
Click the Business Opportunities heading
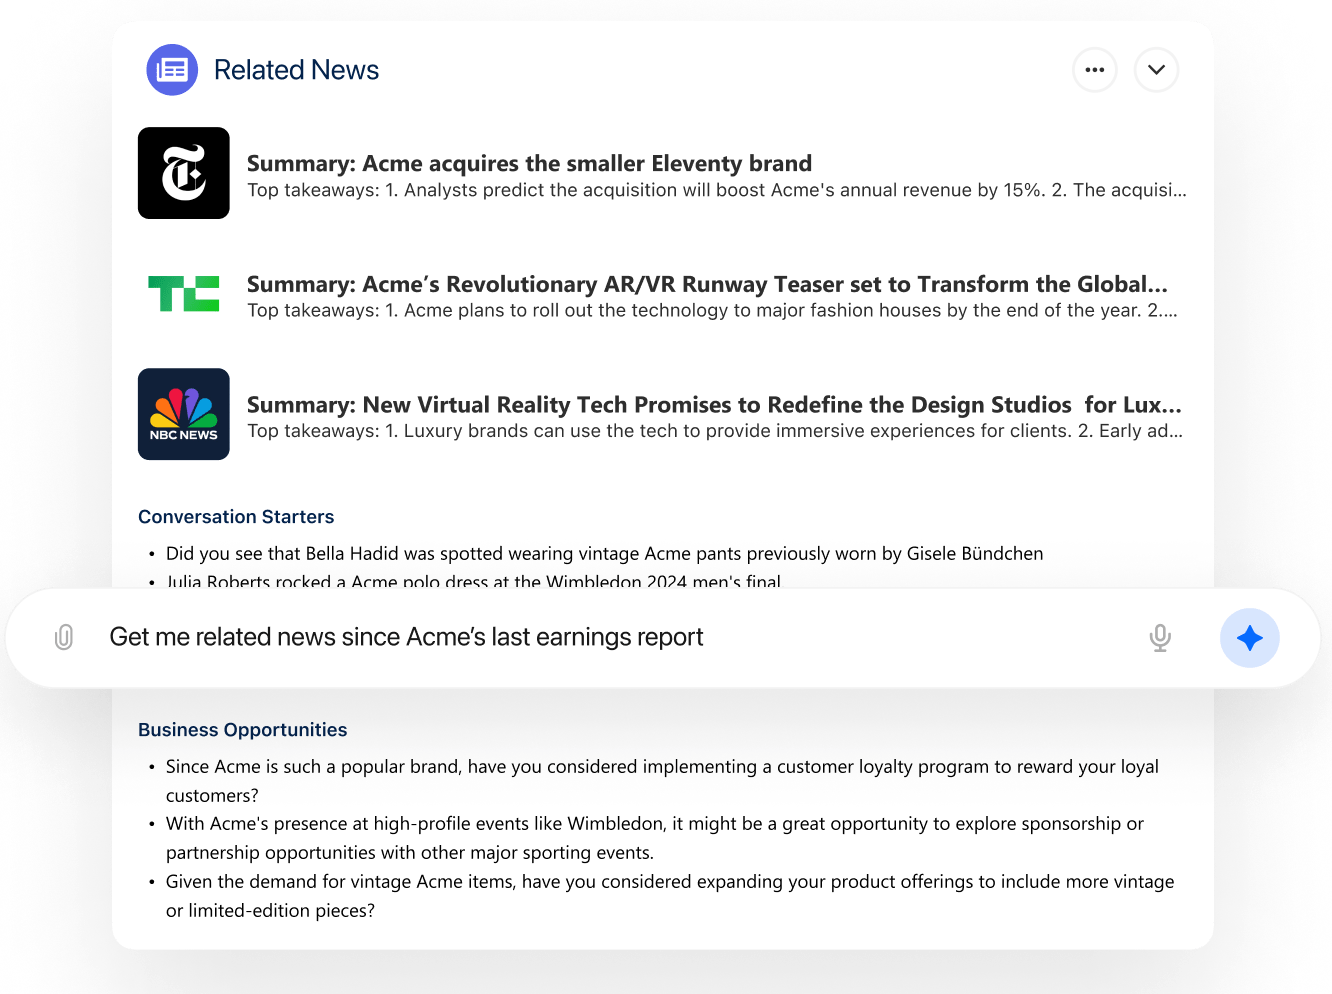tap(242, 730)
